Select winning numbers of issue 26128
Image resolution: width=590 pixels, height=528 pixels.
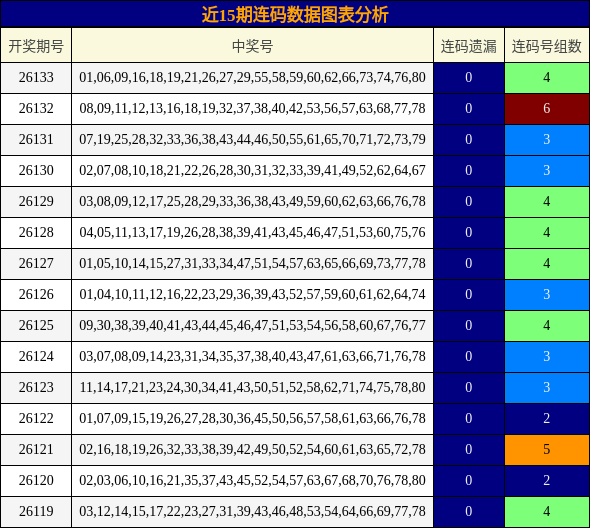coord(252,233)
